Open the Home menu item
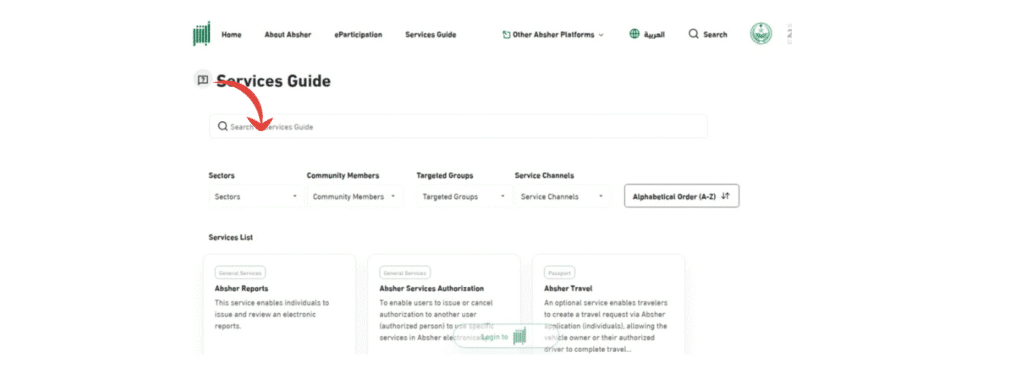Image resolution: width=1024 pixels, height=374 pixels. click(231, 35)
